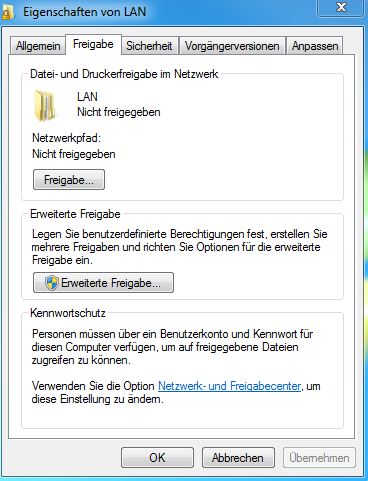This screenshot has height=481, width=368.
Task: Go to the Vorgängerversionen tab
Action: coord(232,46)
